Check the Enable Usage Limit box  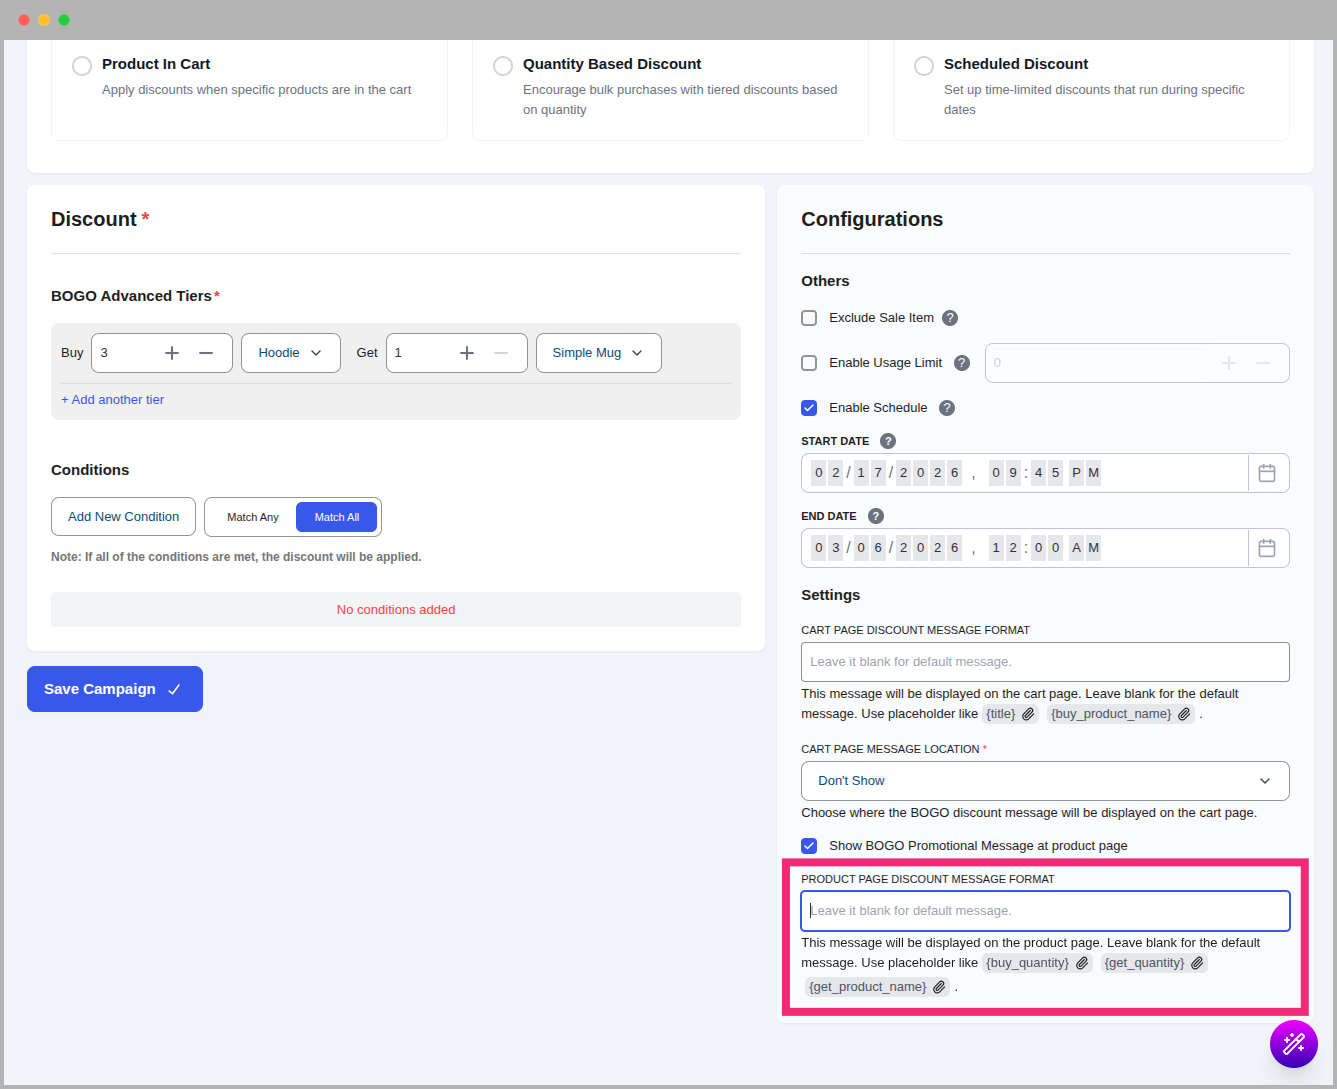pyautogui.click(x=809, y=362)
